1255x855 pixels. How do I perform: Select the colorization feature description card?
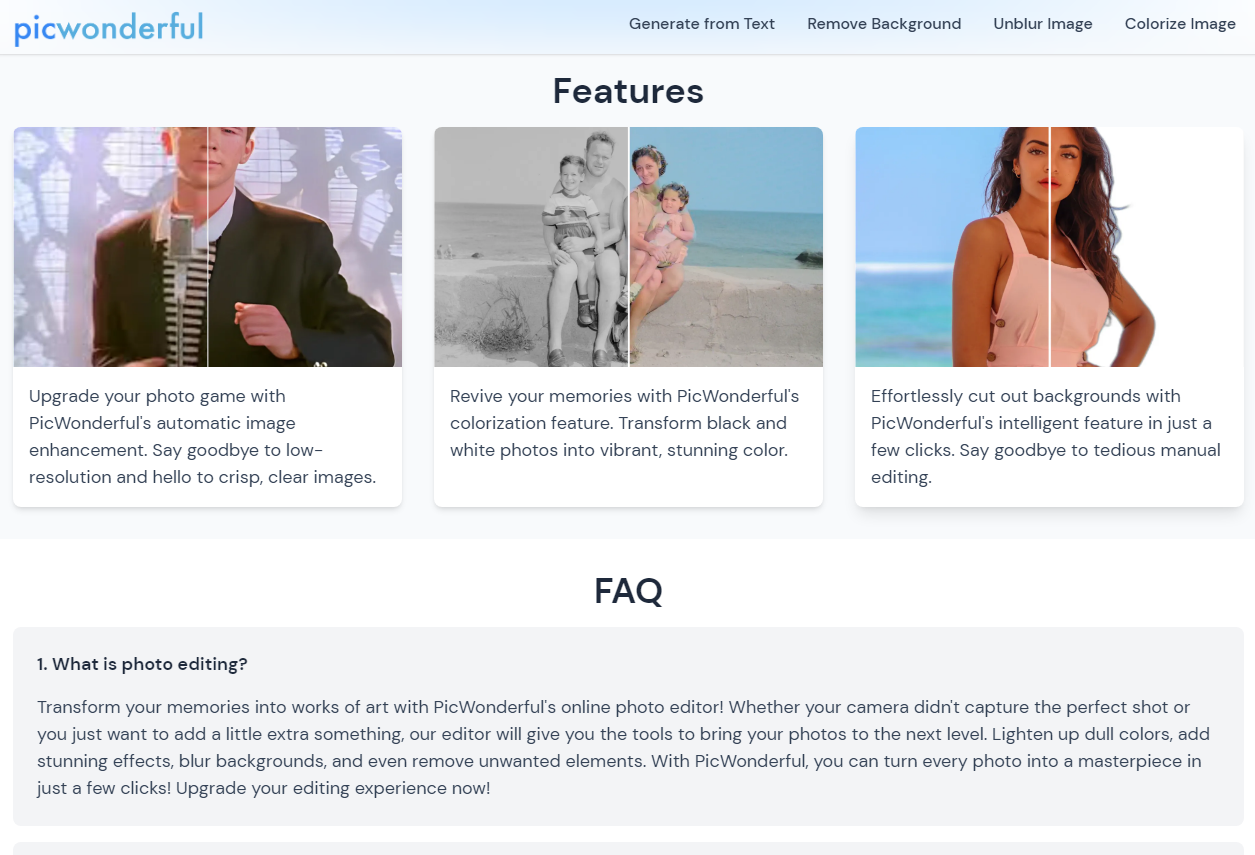point(629,437)
